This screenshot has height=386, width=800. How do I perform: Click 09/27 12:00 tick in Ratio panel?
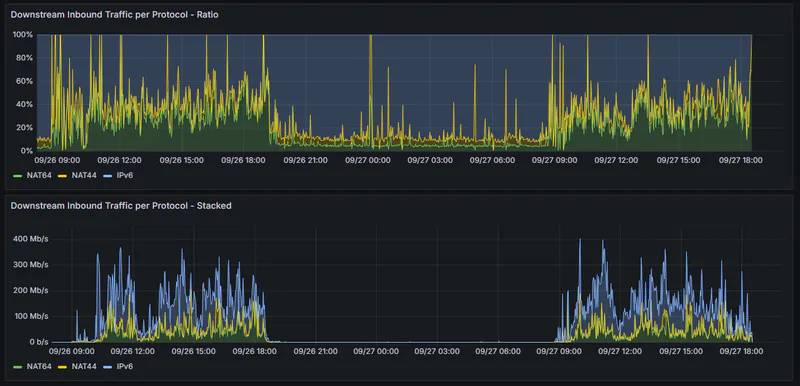(616, 160)
